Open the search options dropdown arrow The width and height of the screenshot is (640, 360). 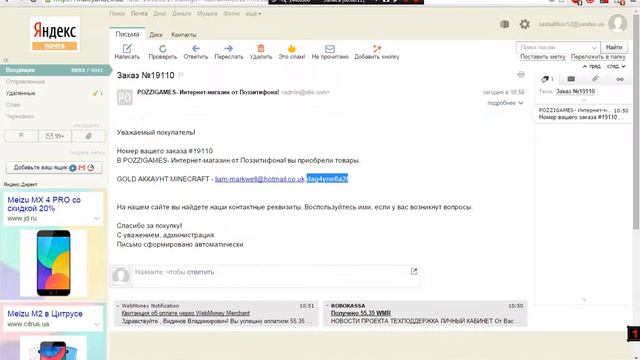tap(594, 48)
